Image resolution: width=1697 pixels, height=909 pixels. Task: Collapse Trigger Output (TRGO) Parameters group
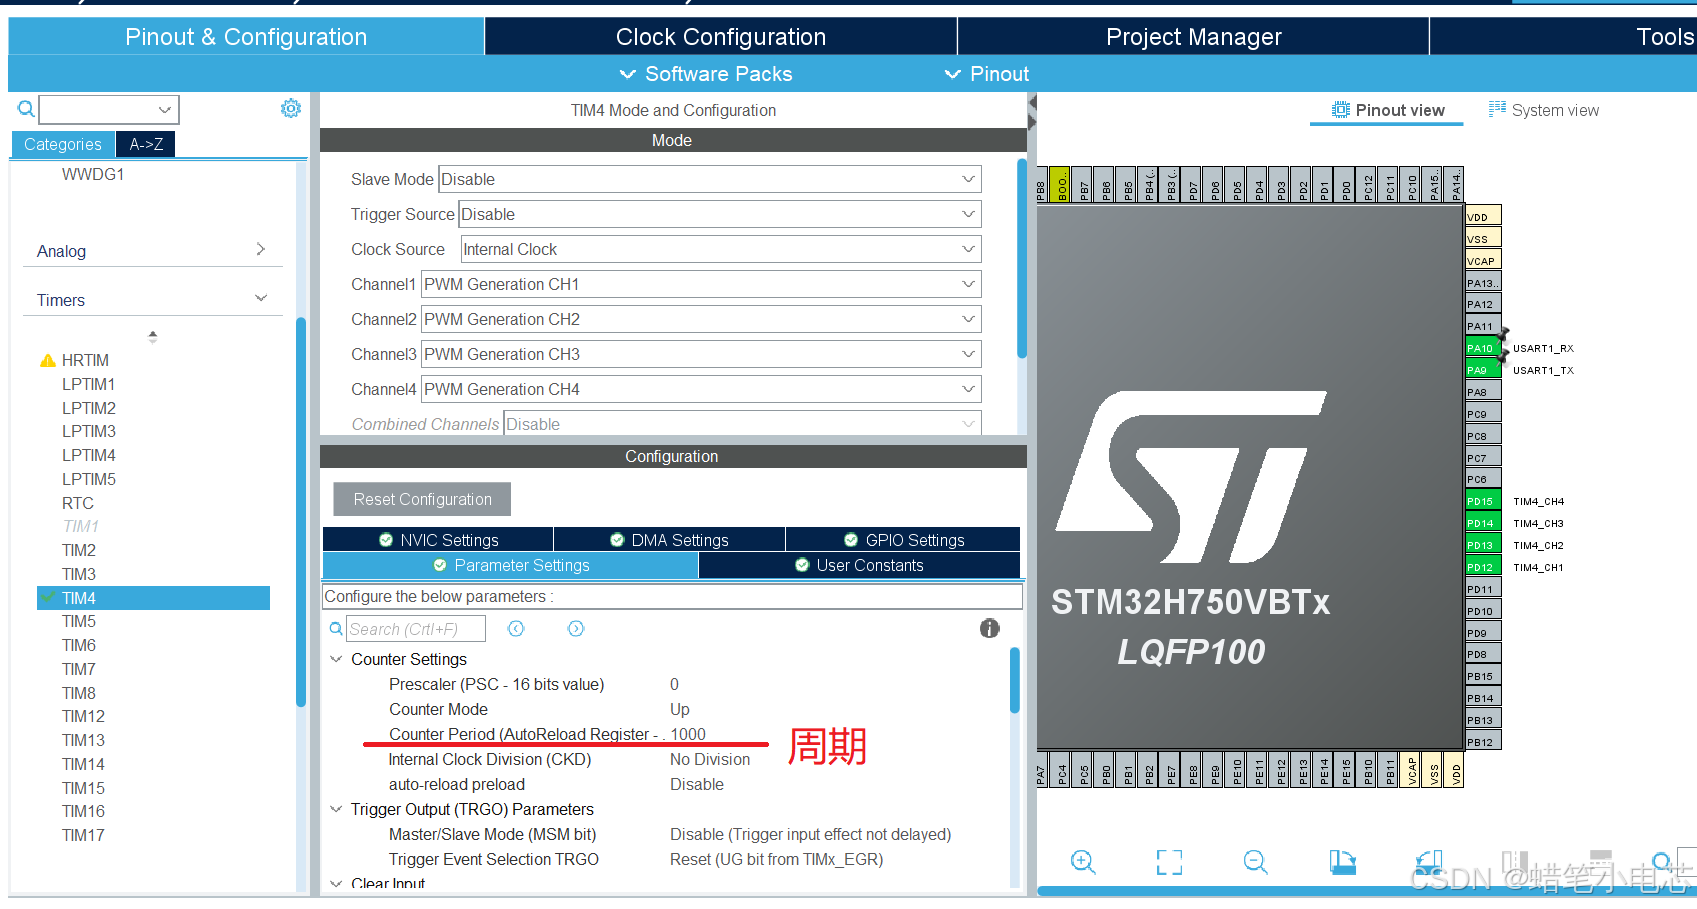[x=336, y=809]
